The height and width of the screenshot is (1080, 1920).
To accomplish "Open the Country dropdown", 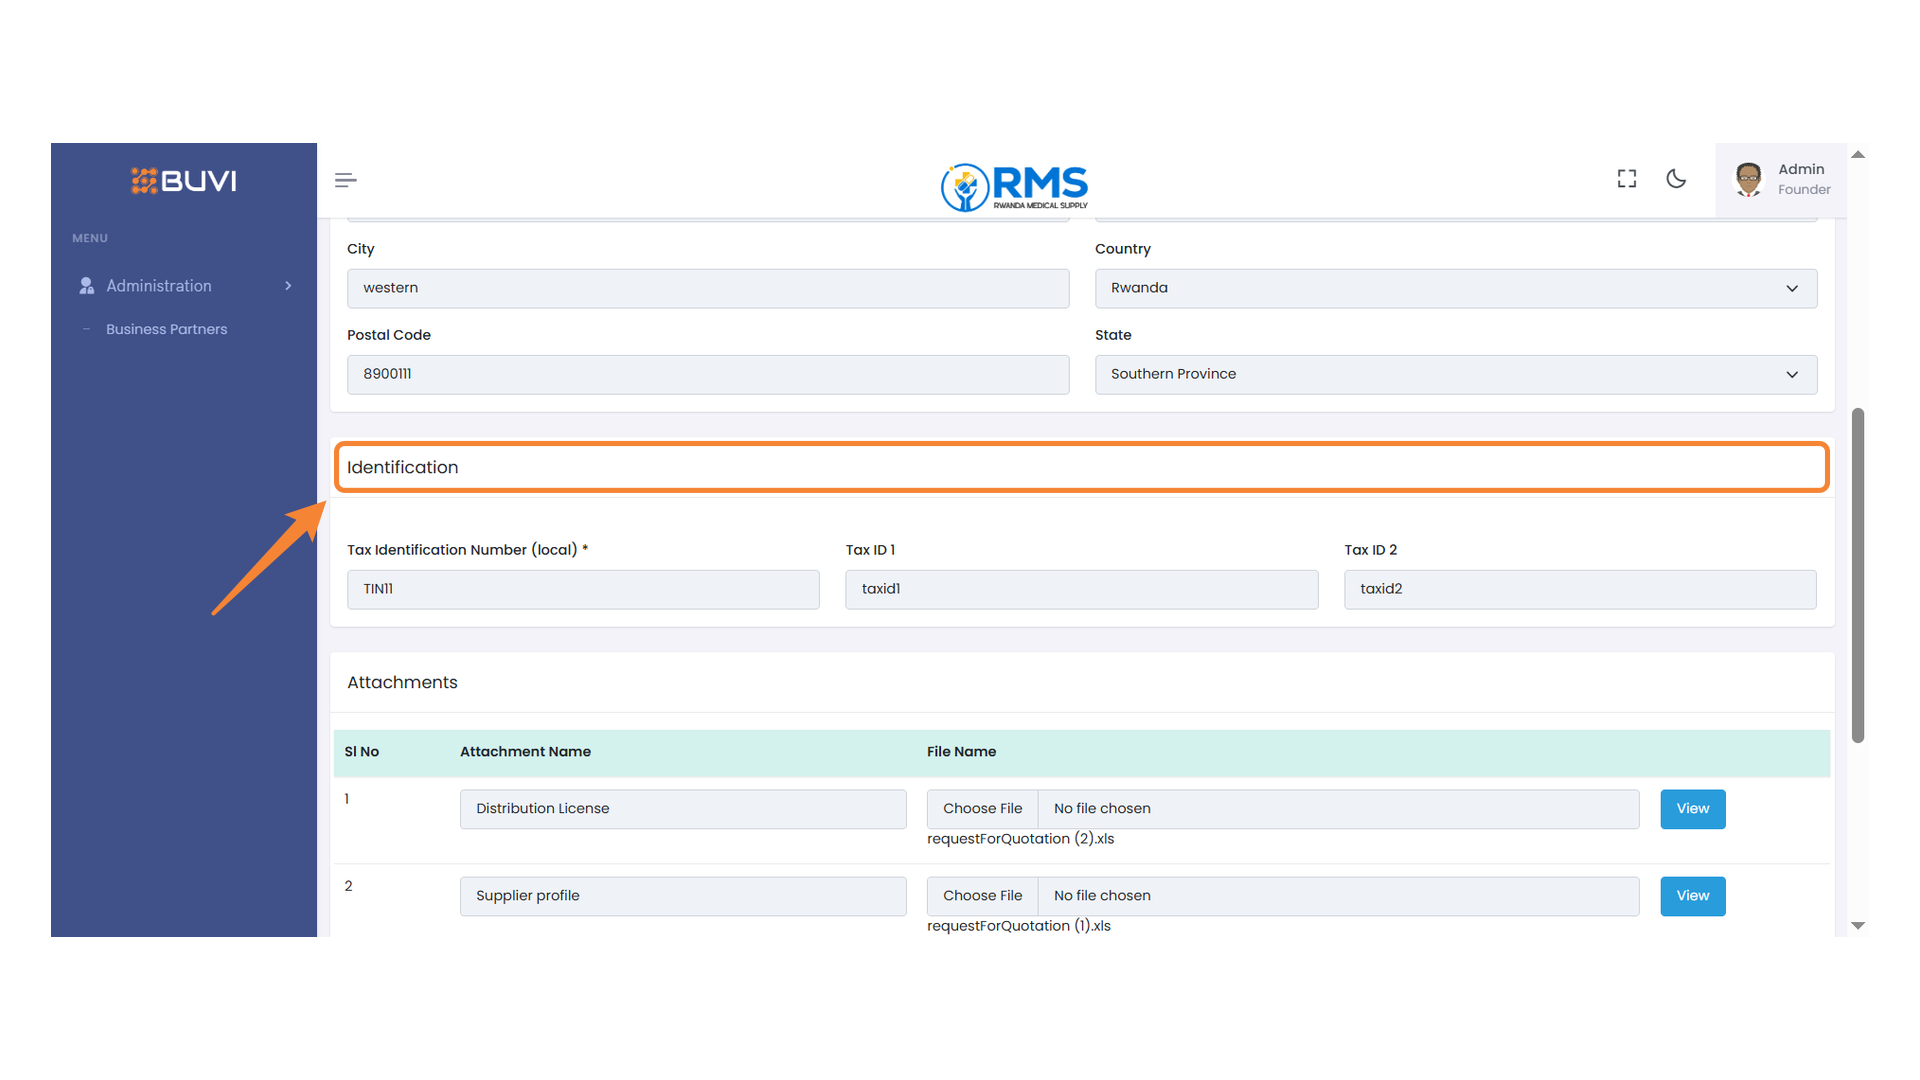I will click(1455, 288).
